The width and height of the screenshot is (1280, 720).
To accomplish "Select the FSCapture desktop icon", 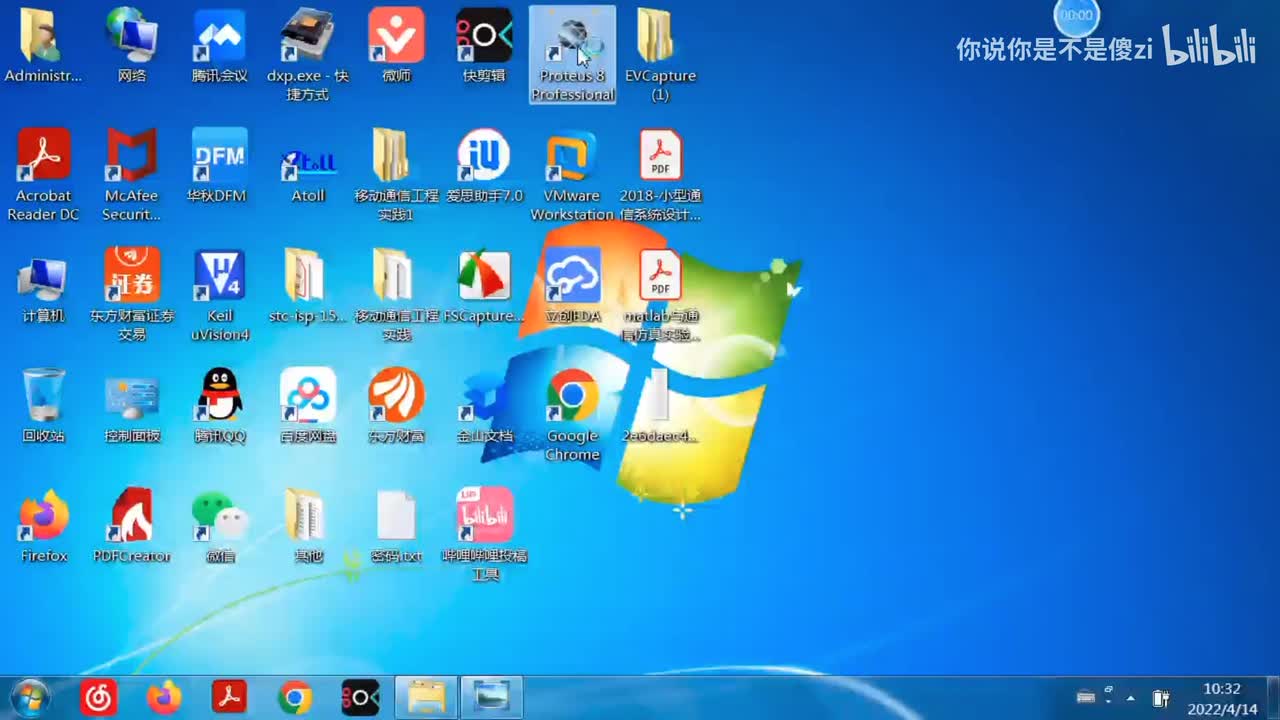I will 484,286.
